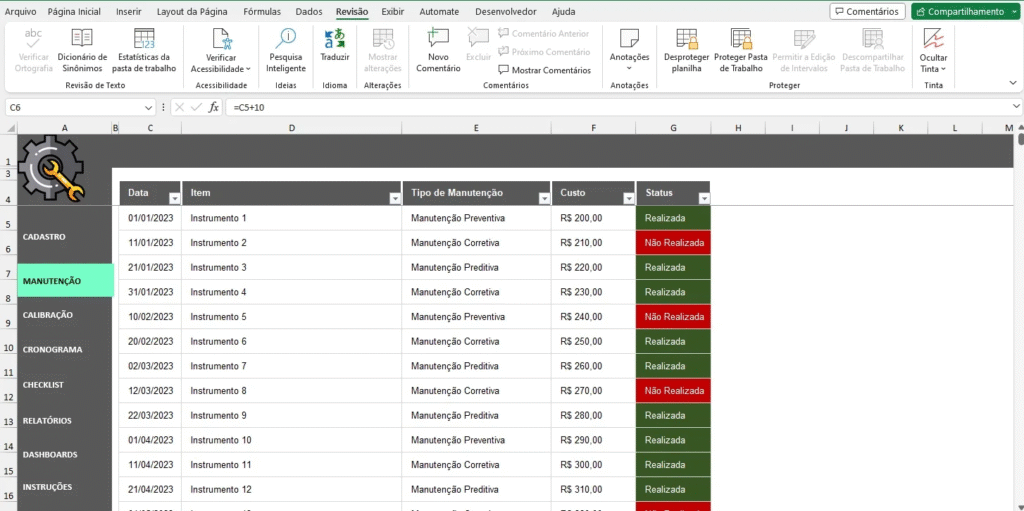Image resolution: width=1024 pixels, height=511 pixels.
Task: Open the Data column filter dropdown
Action: click(174, 198)
